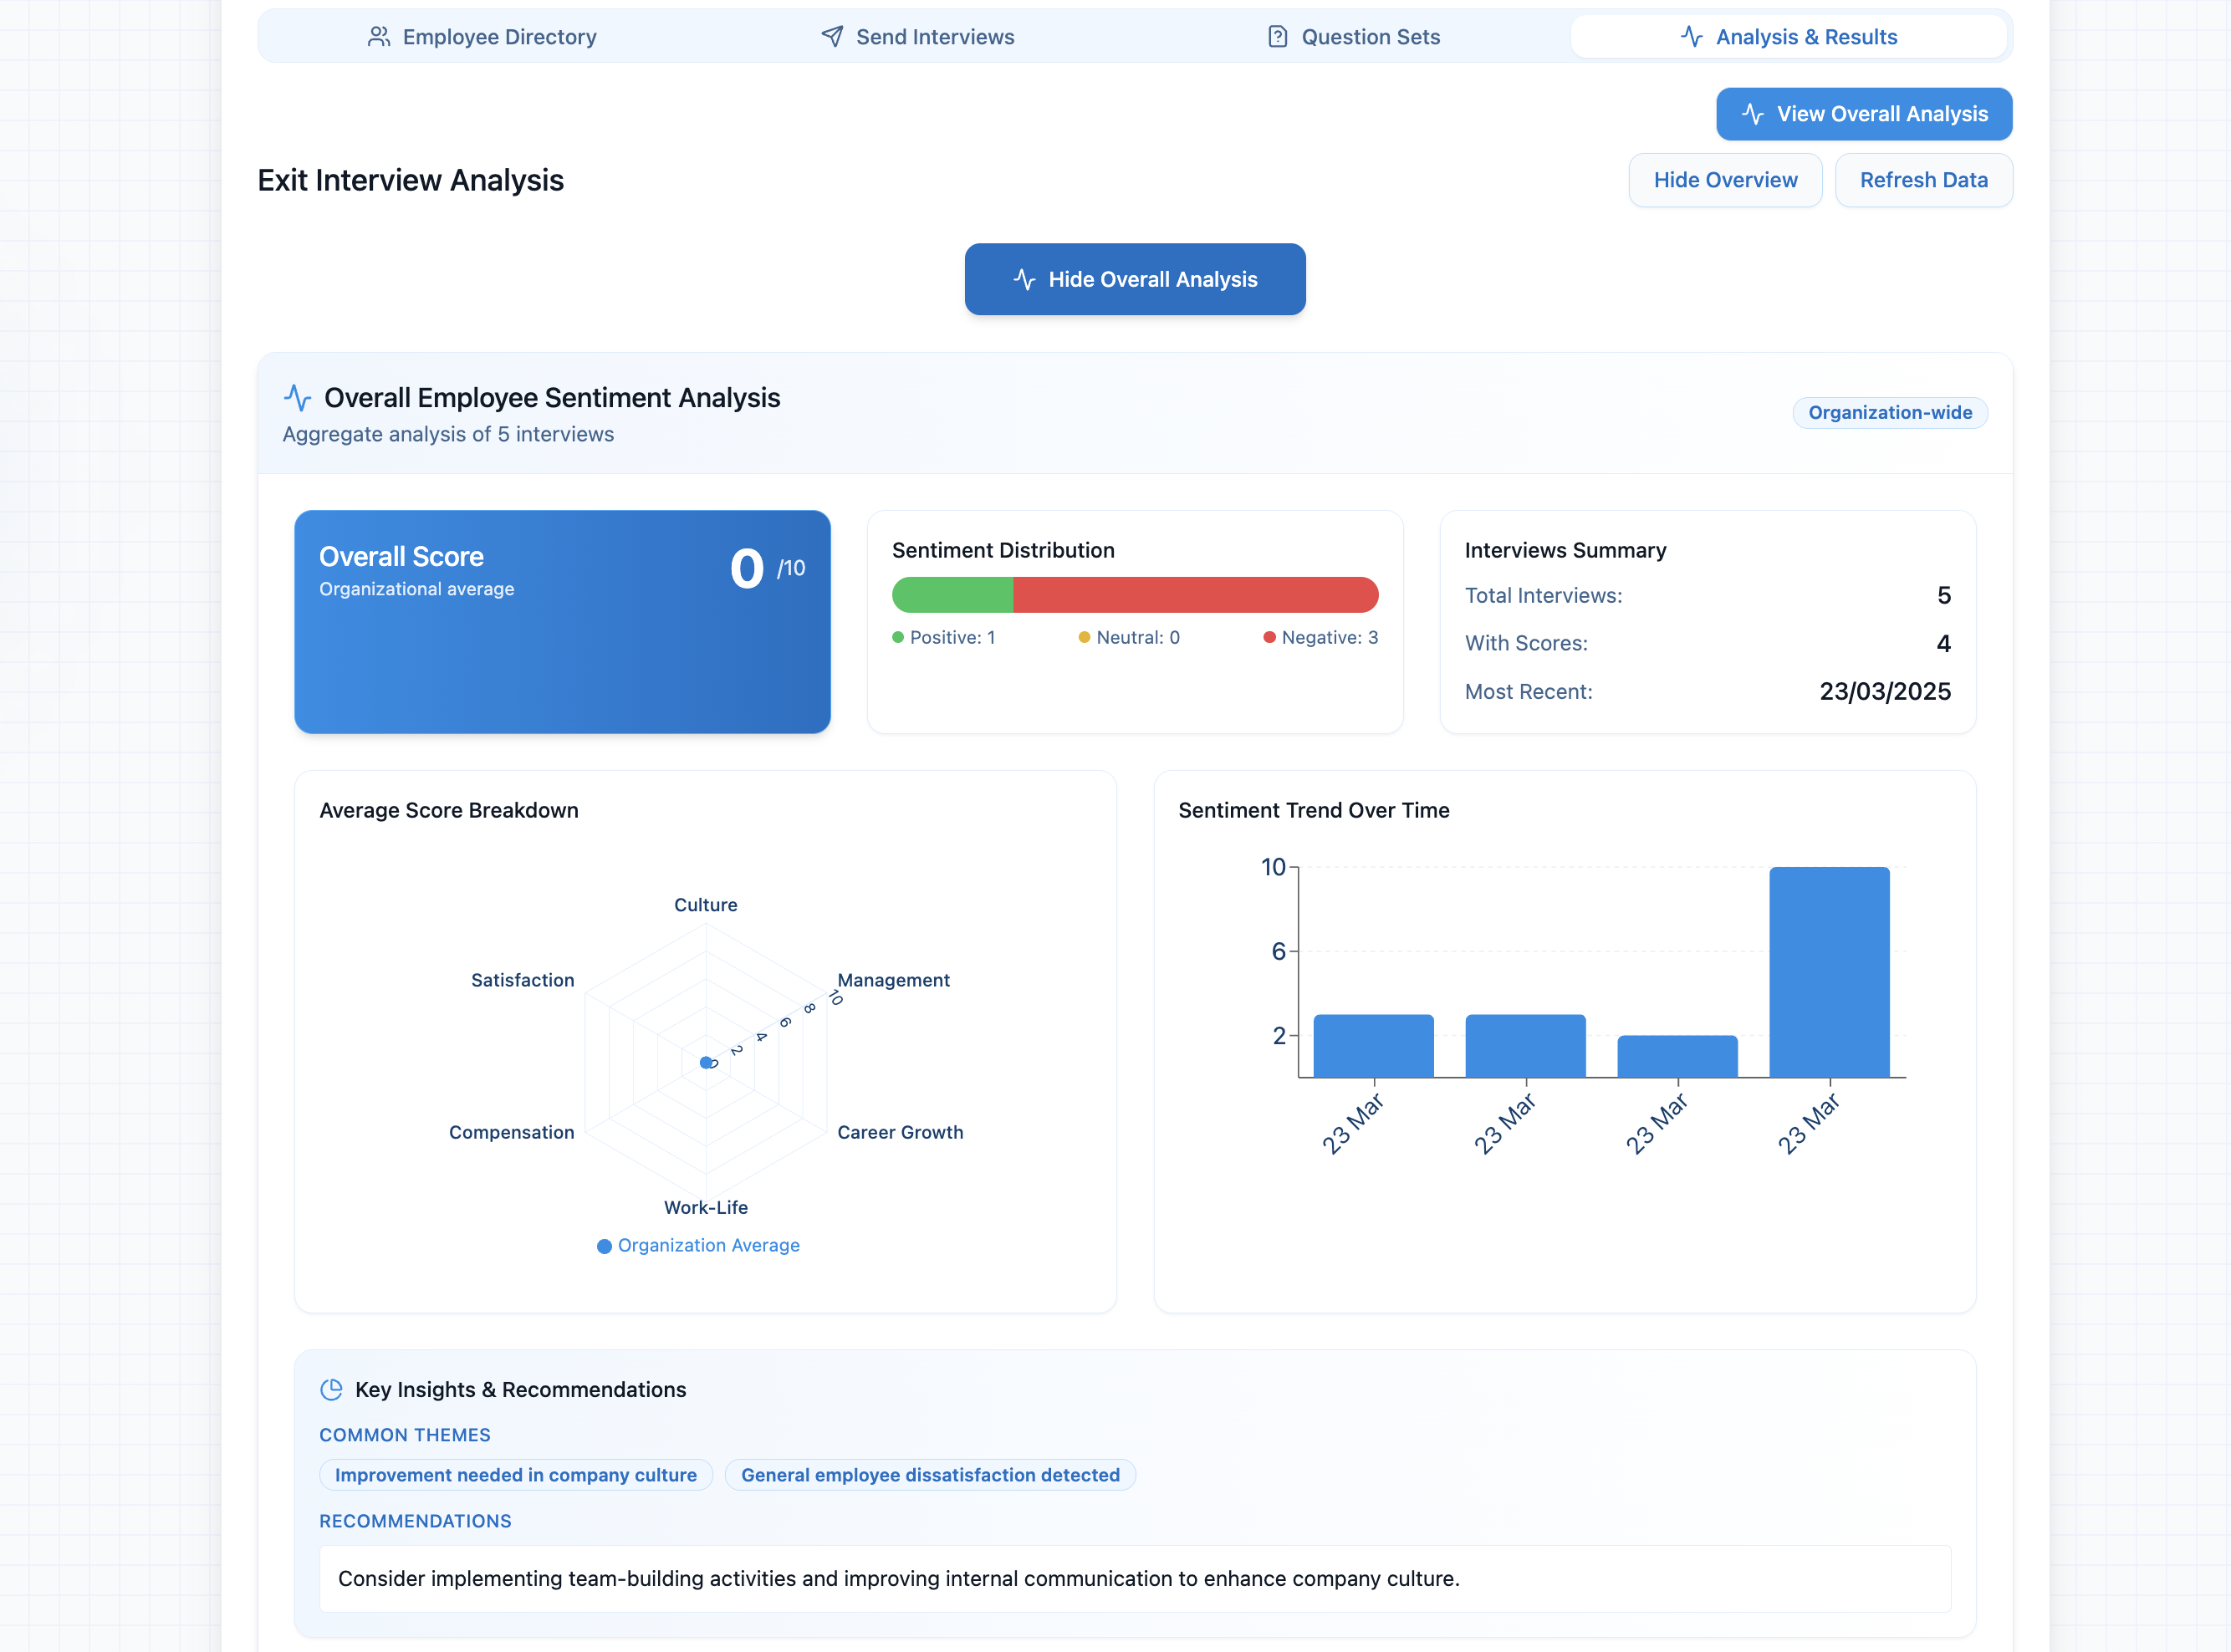2231x1652 pixels.
Task: Click the Organization-wide badge
Action: pyautogui.click(x=1889, y=413)
